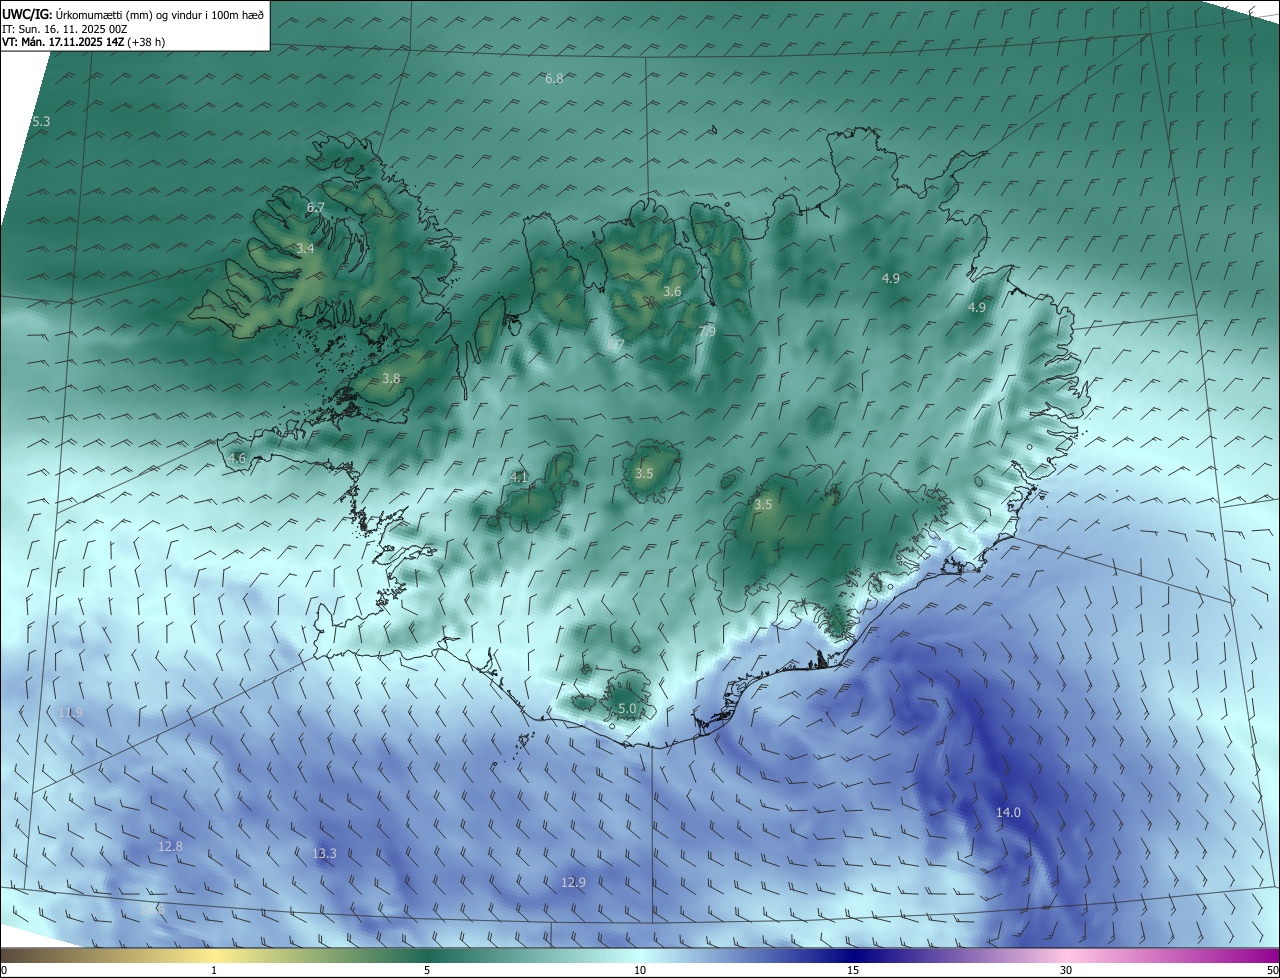Select the 50 tick on the color scale
This screenshot has width=1280, height=978.
[1271, 970]
